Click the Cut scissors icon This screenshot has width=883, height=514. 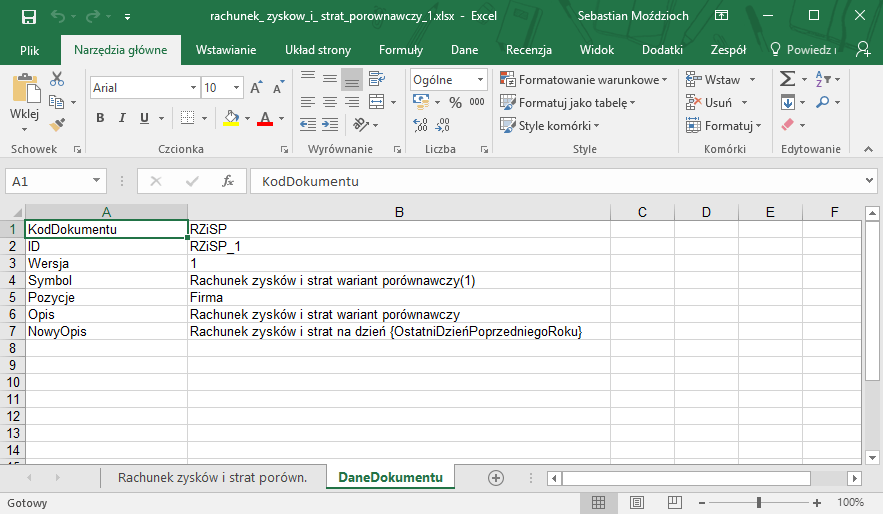57,79
